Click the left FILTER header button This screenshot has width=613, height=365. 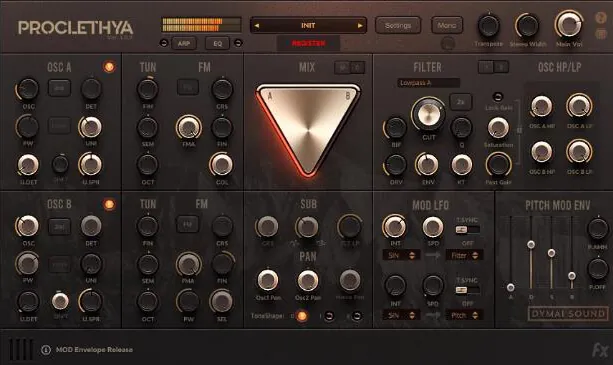pos(486,67)
